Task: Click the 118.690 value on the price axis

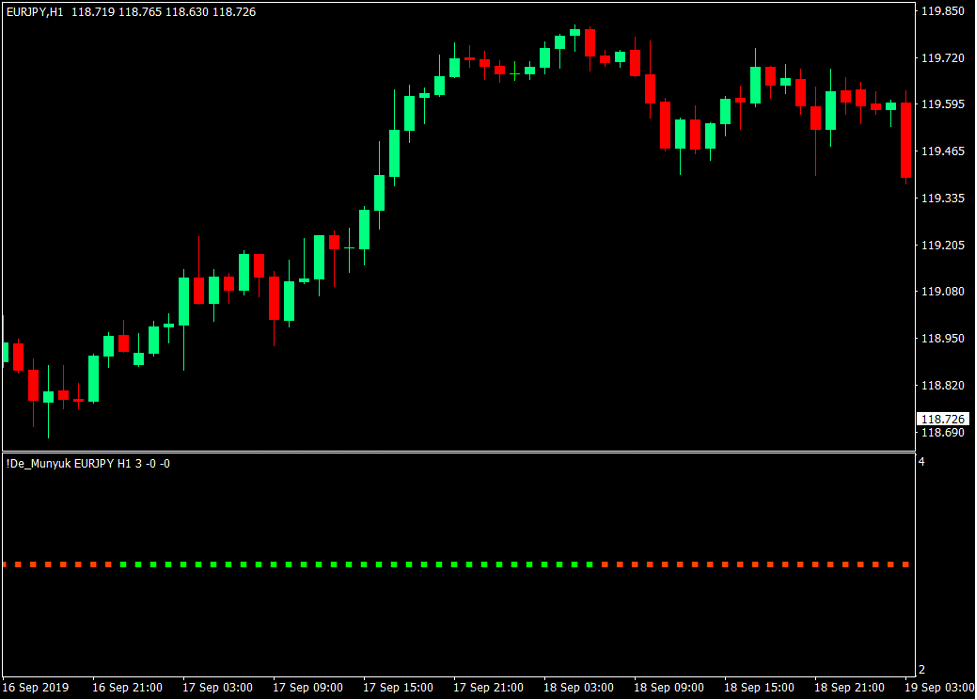Action: (945, 432)
